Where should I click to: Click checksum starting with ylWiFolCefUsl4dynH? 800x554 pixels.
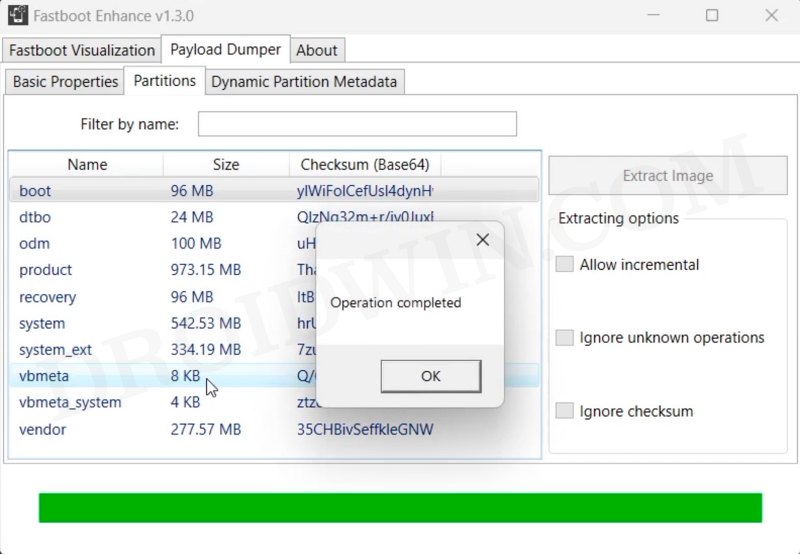365,191
